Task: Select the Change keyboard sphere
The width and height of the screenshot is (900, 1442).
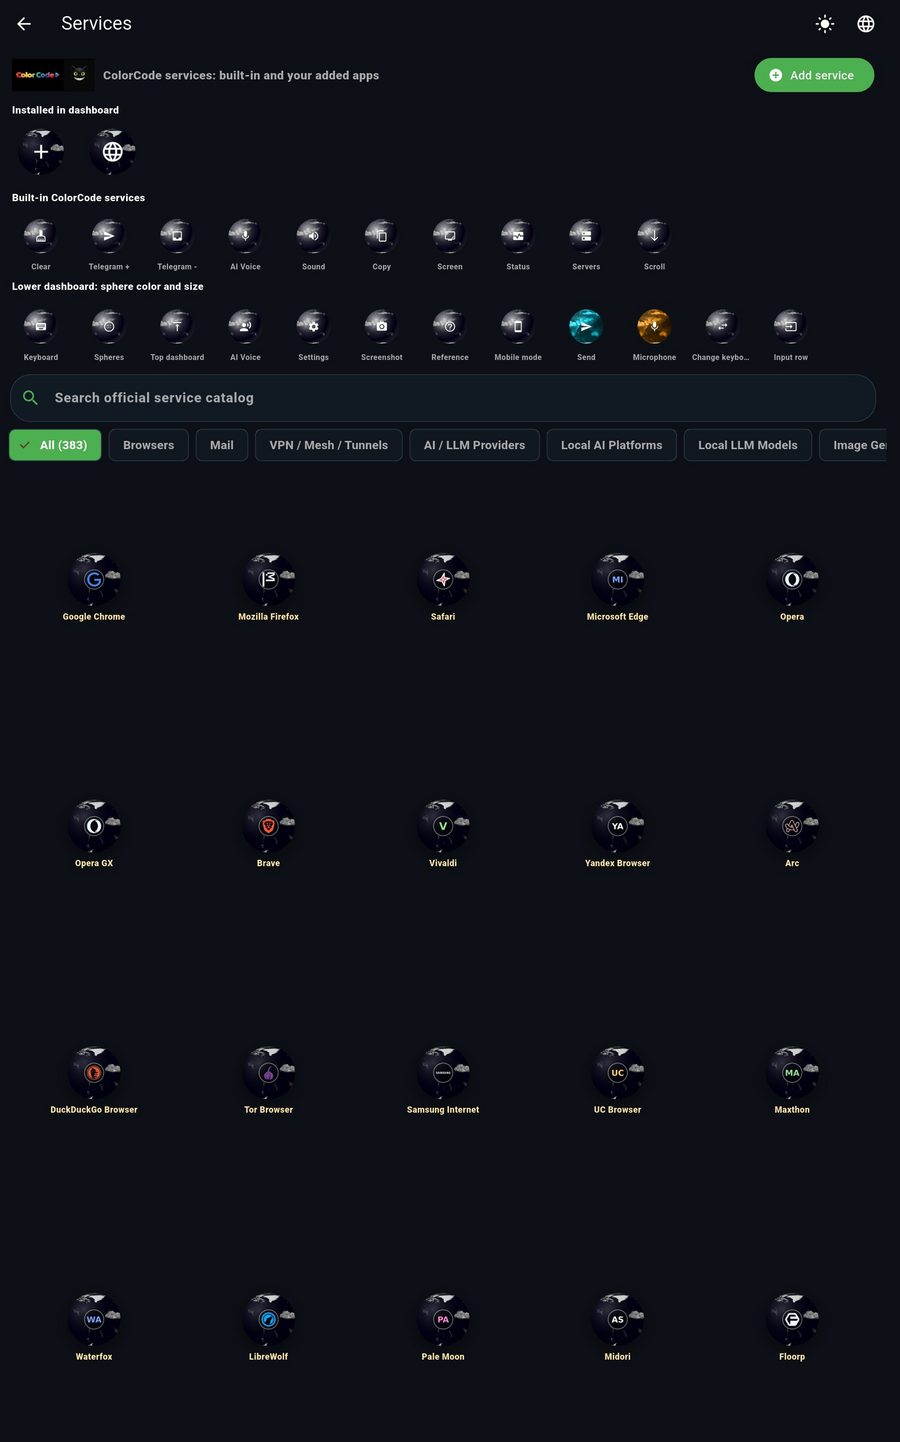Action: pos(722,326)
